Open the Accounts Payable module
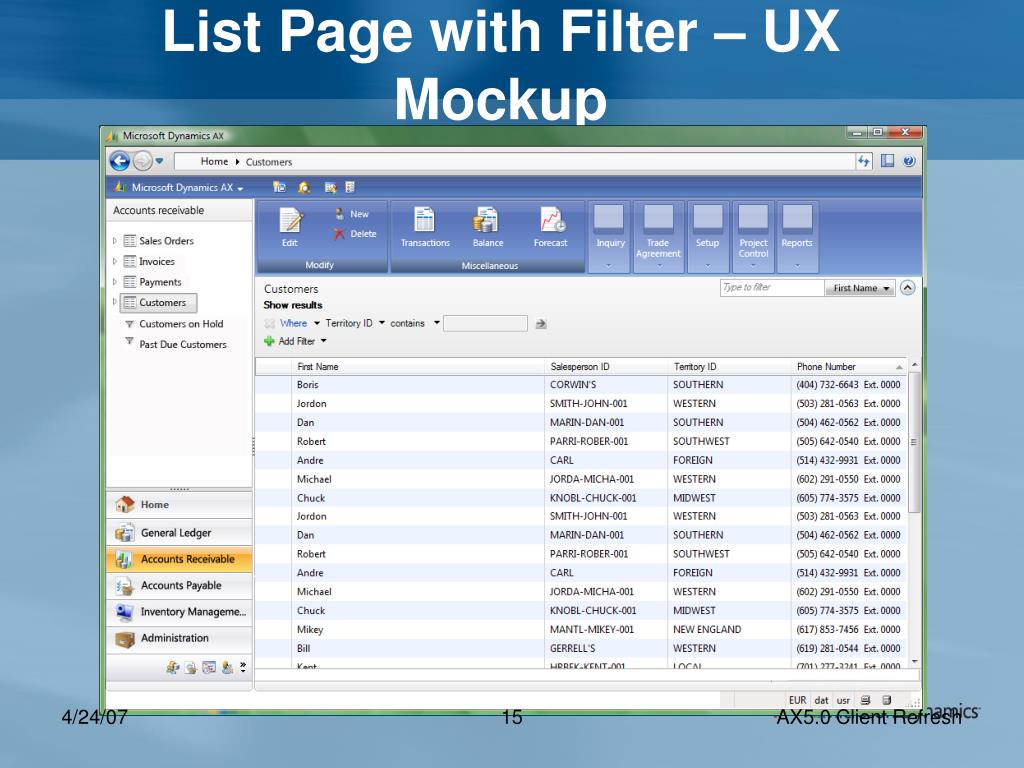 (179, 586)
